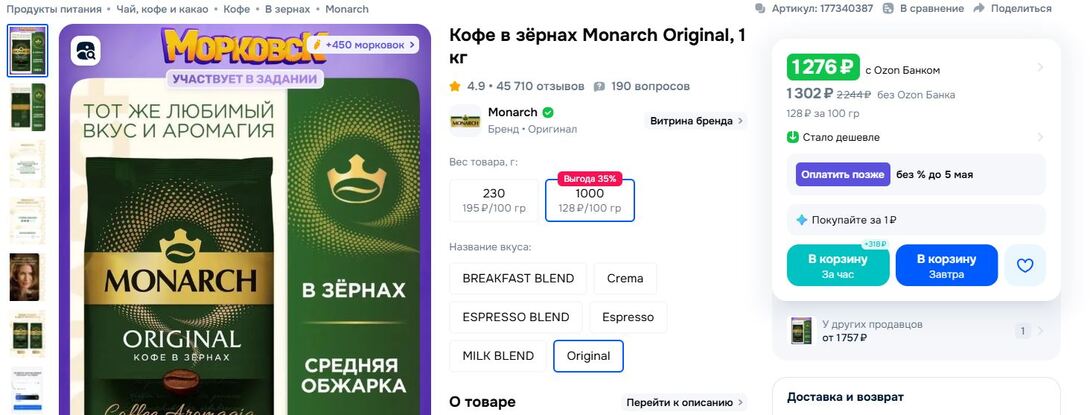Click the yellow rating star
Viewport: 1090px width, 415px height.
(x=455, y=86)
